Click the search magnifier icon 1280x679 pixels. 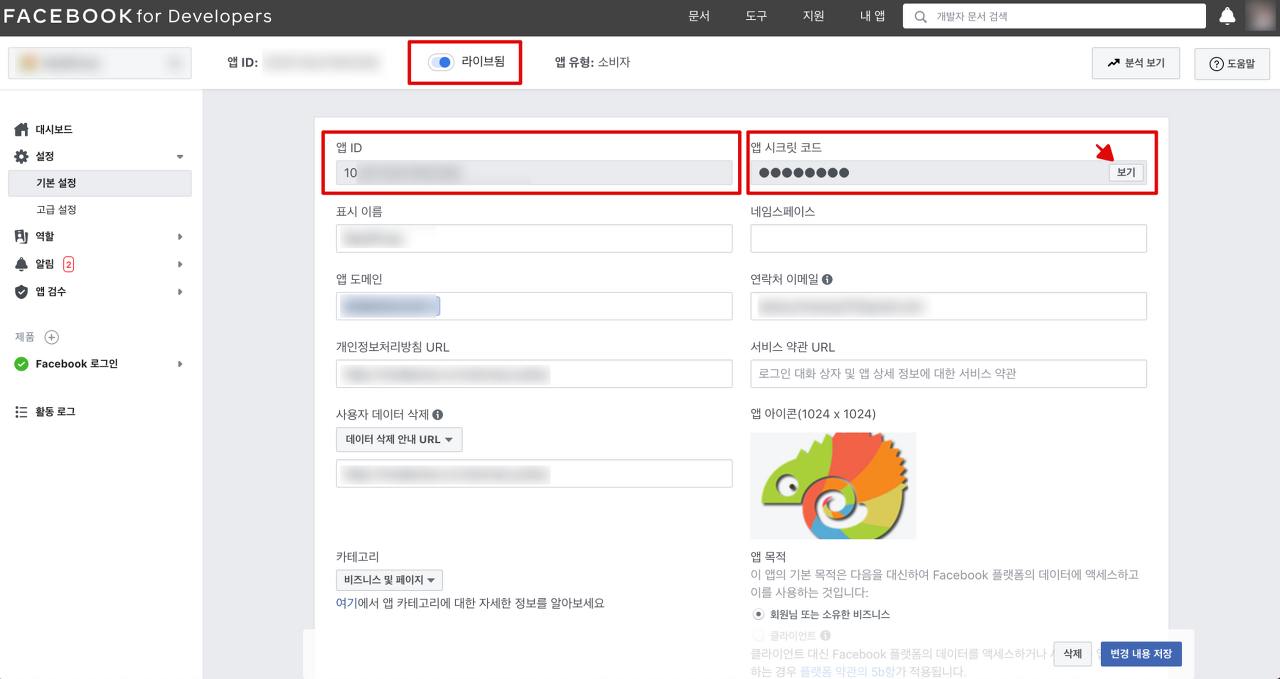click(x=920, y=17)
